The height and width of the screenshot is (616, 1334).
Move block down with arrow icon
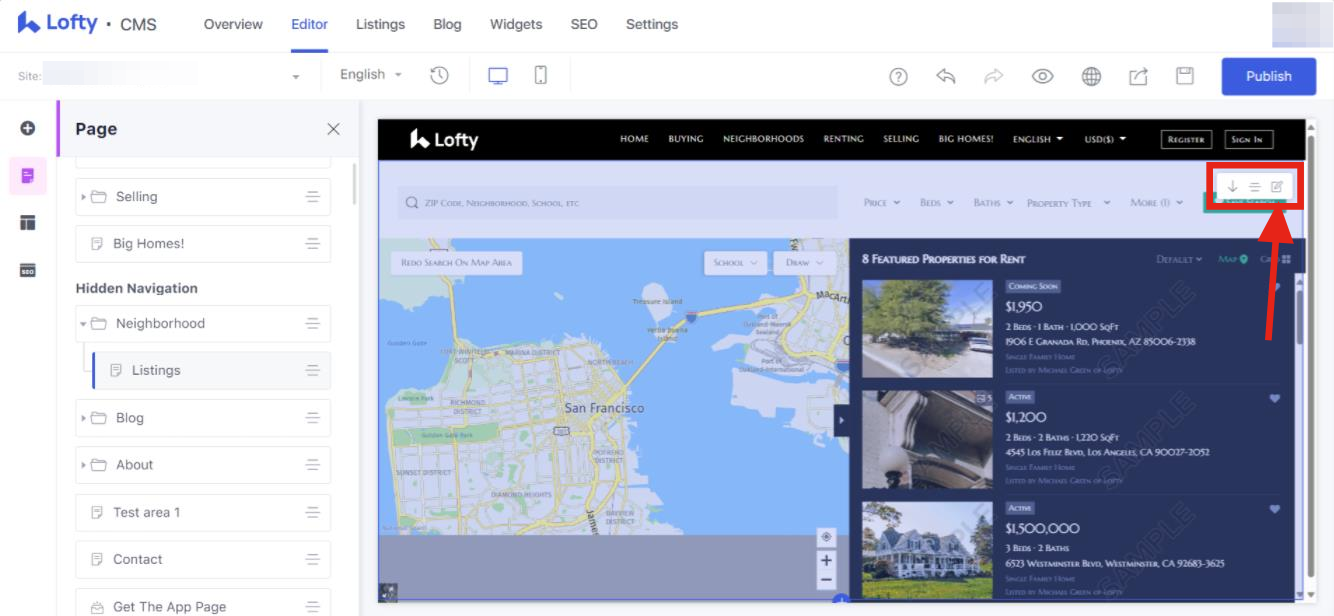(1232, 186)
